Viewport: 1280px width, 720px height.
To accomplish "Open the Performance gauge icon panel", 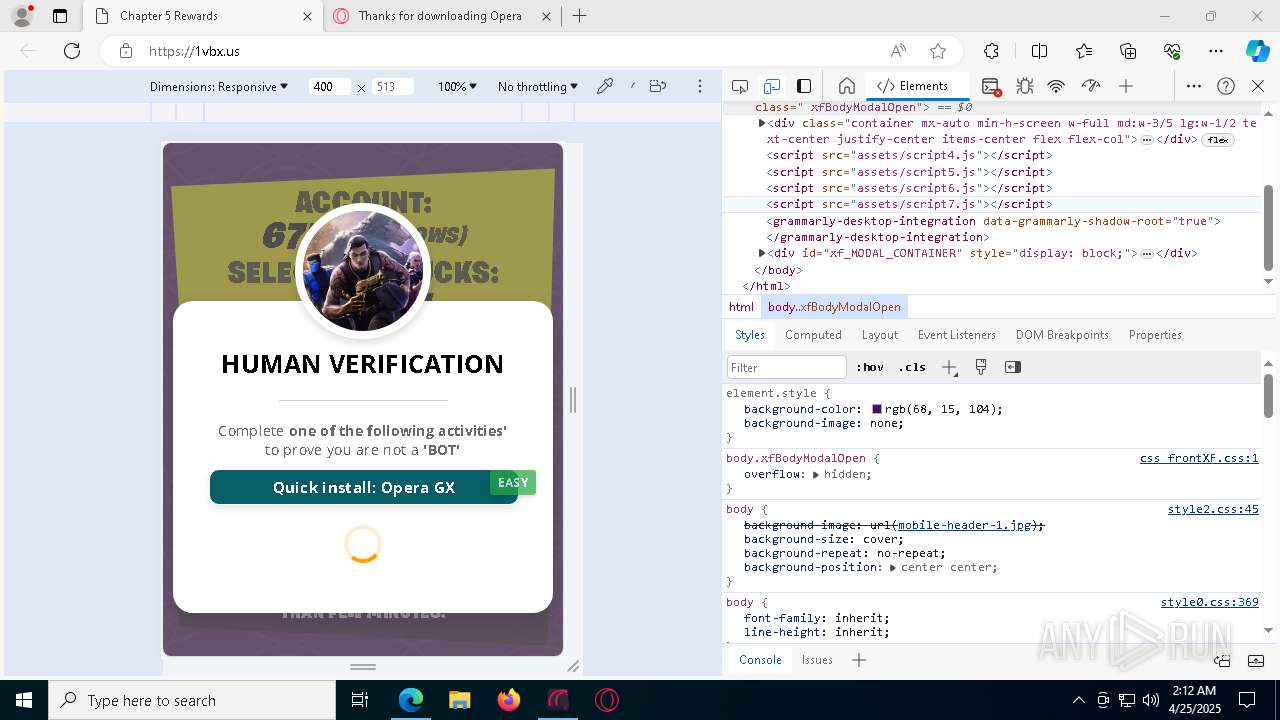I will (x=1091, y=86).
